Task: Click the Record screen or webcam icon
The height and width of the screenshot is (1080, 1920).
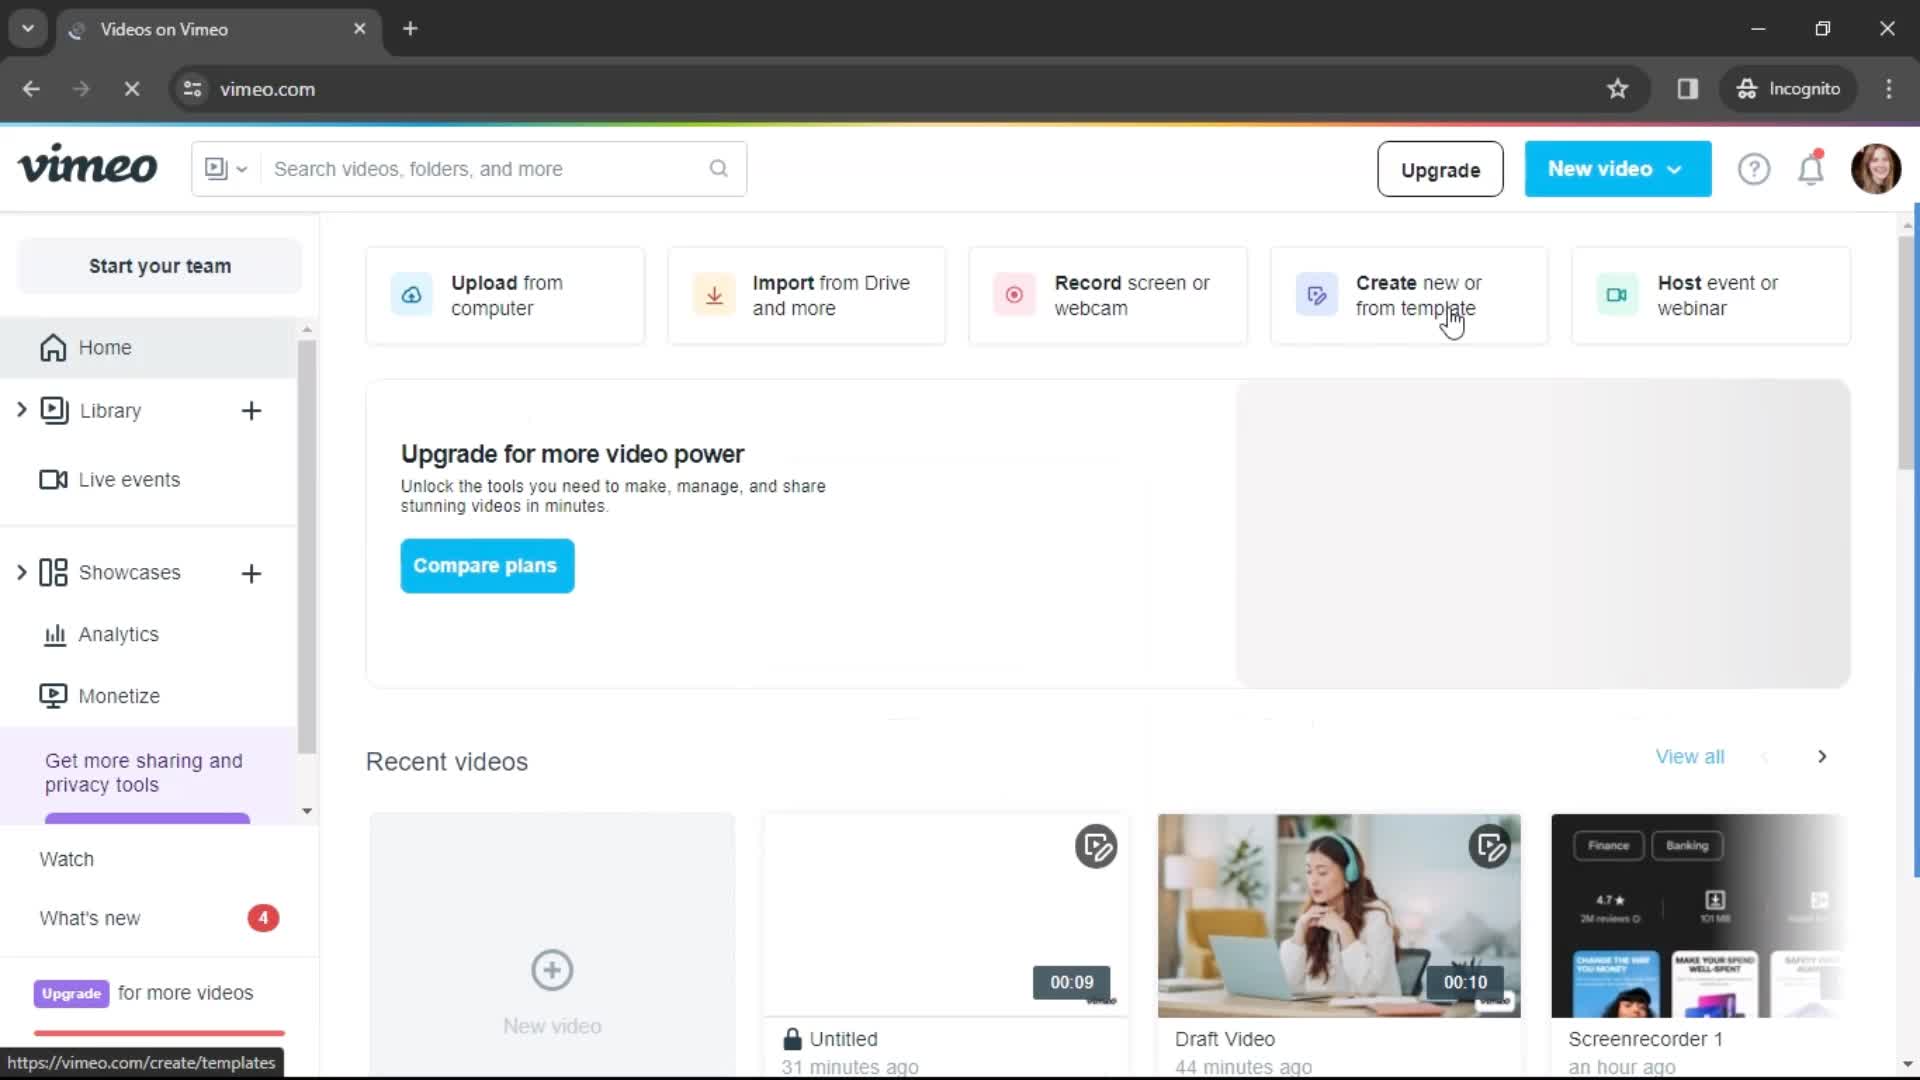Action: (1013, 294)
